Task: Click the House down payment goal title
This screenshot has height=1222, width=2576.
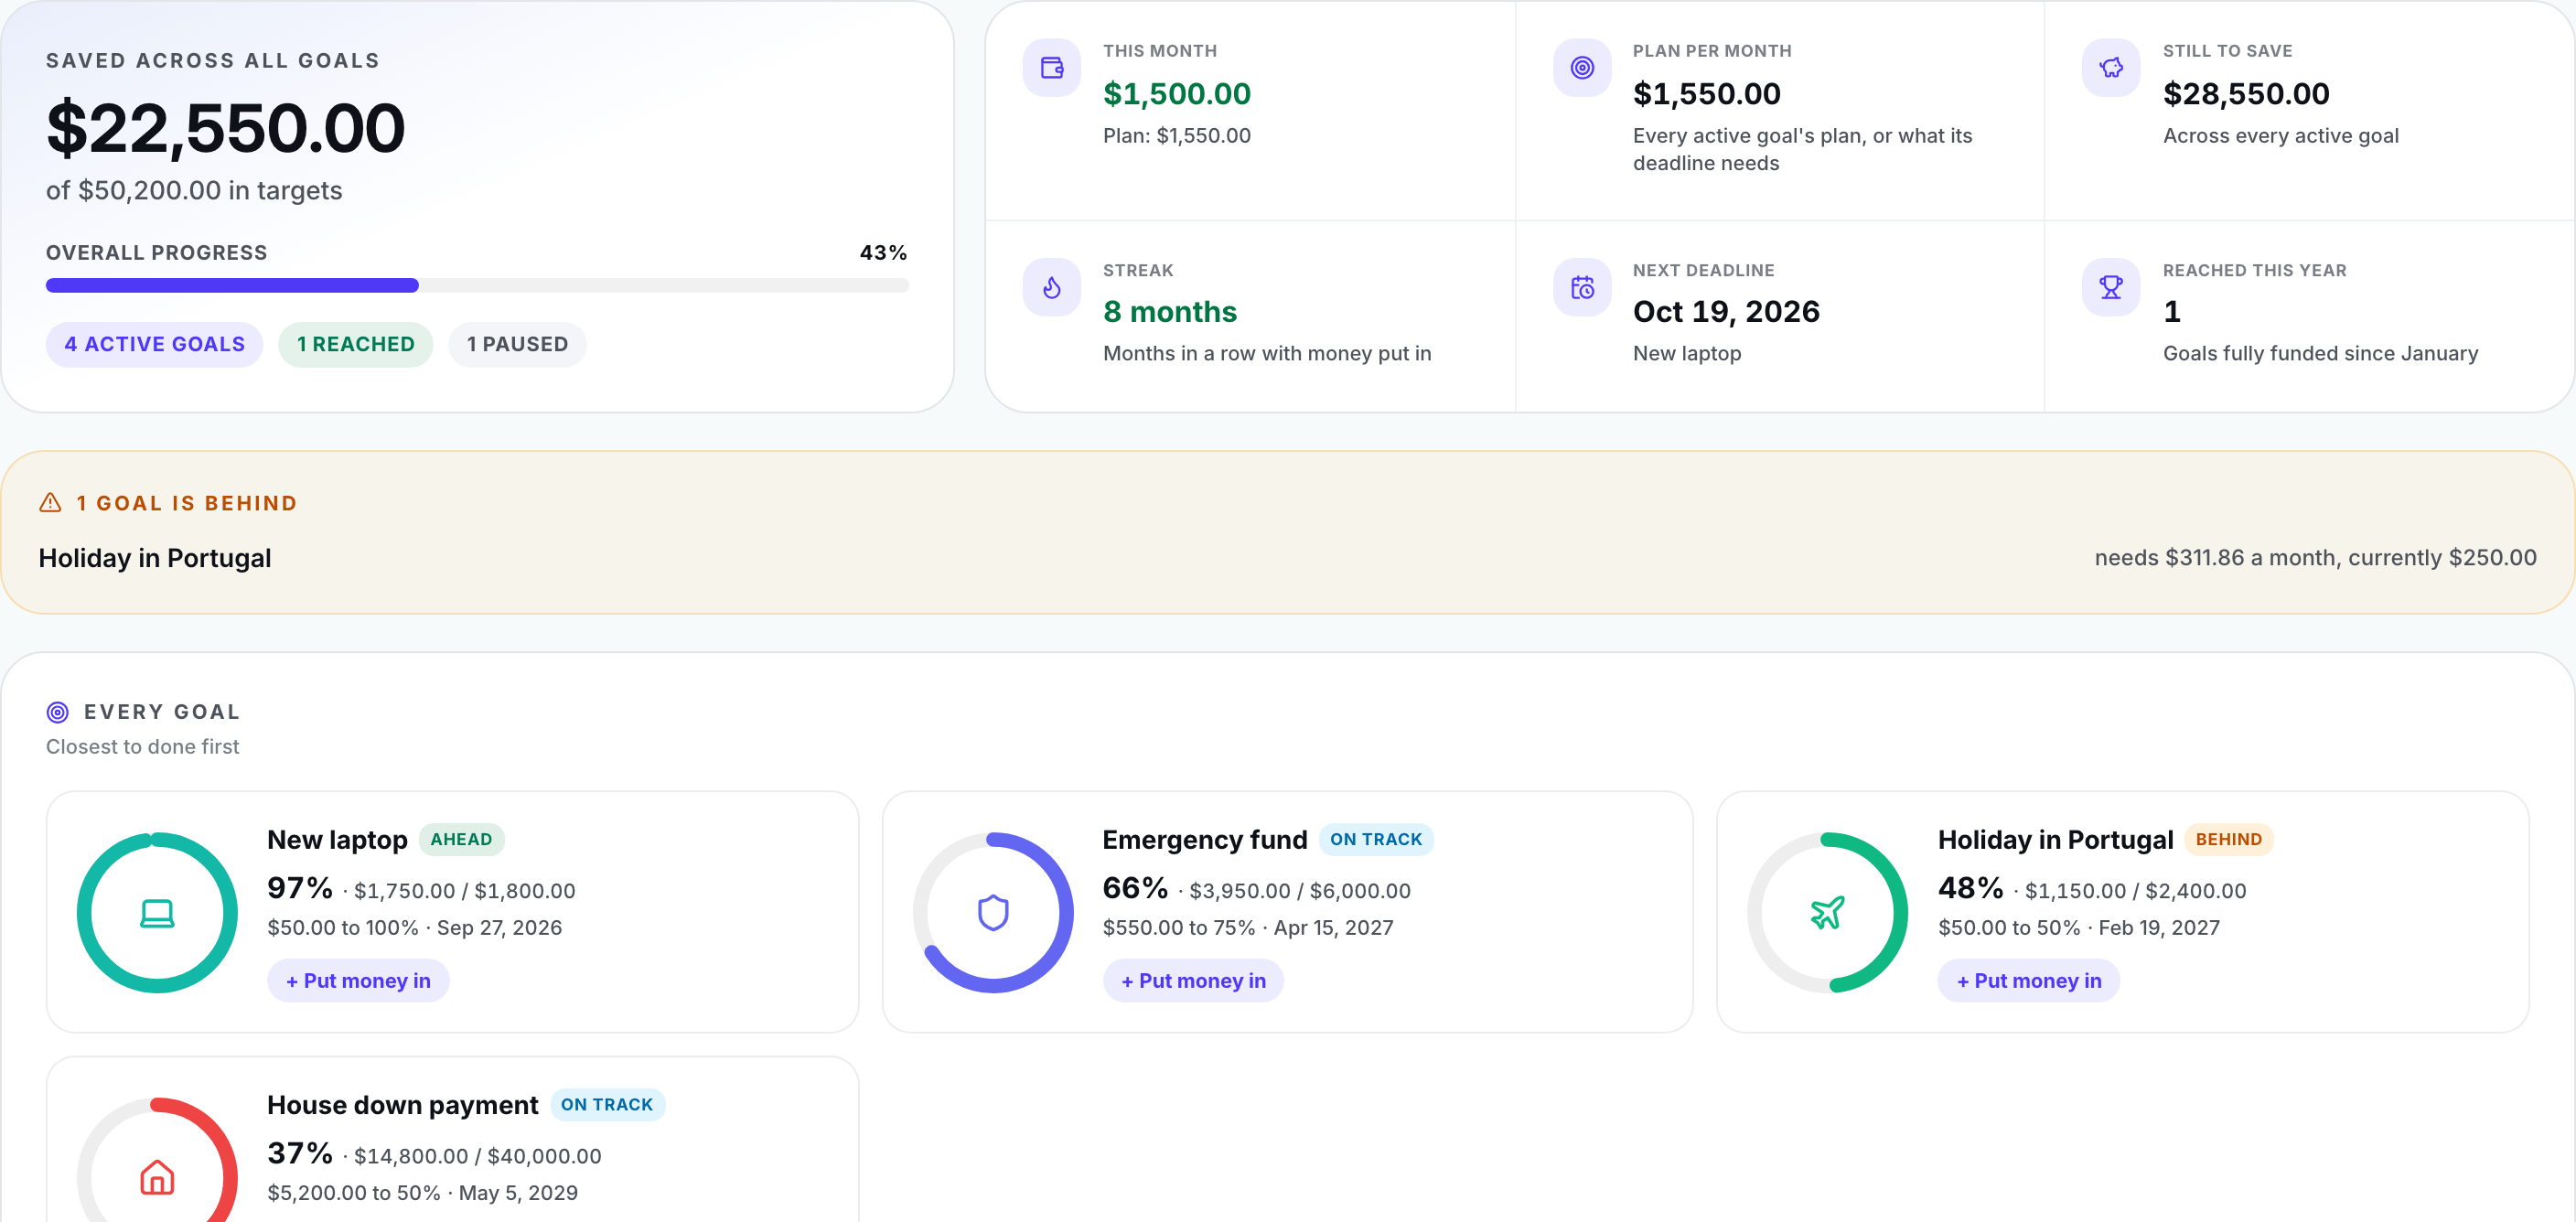Action: (402, 1104)
